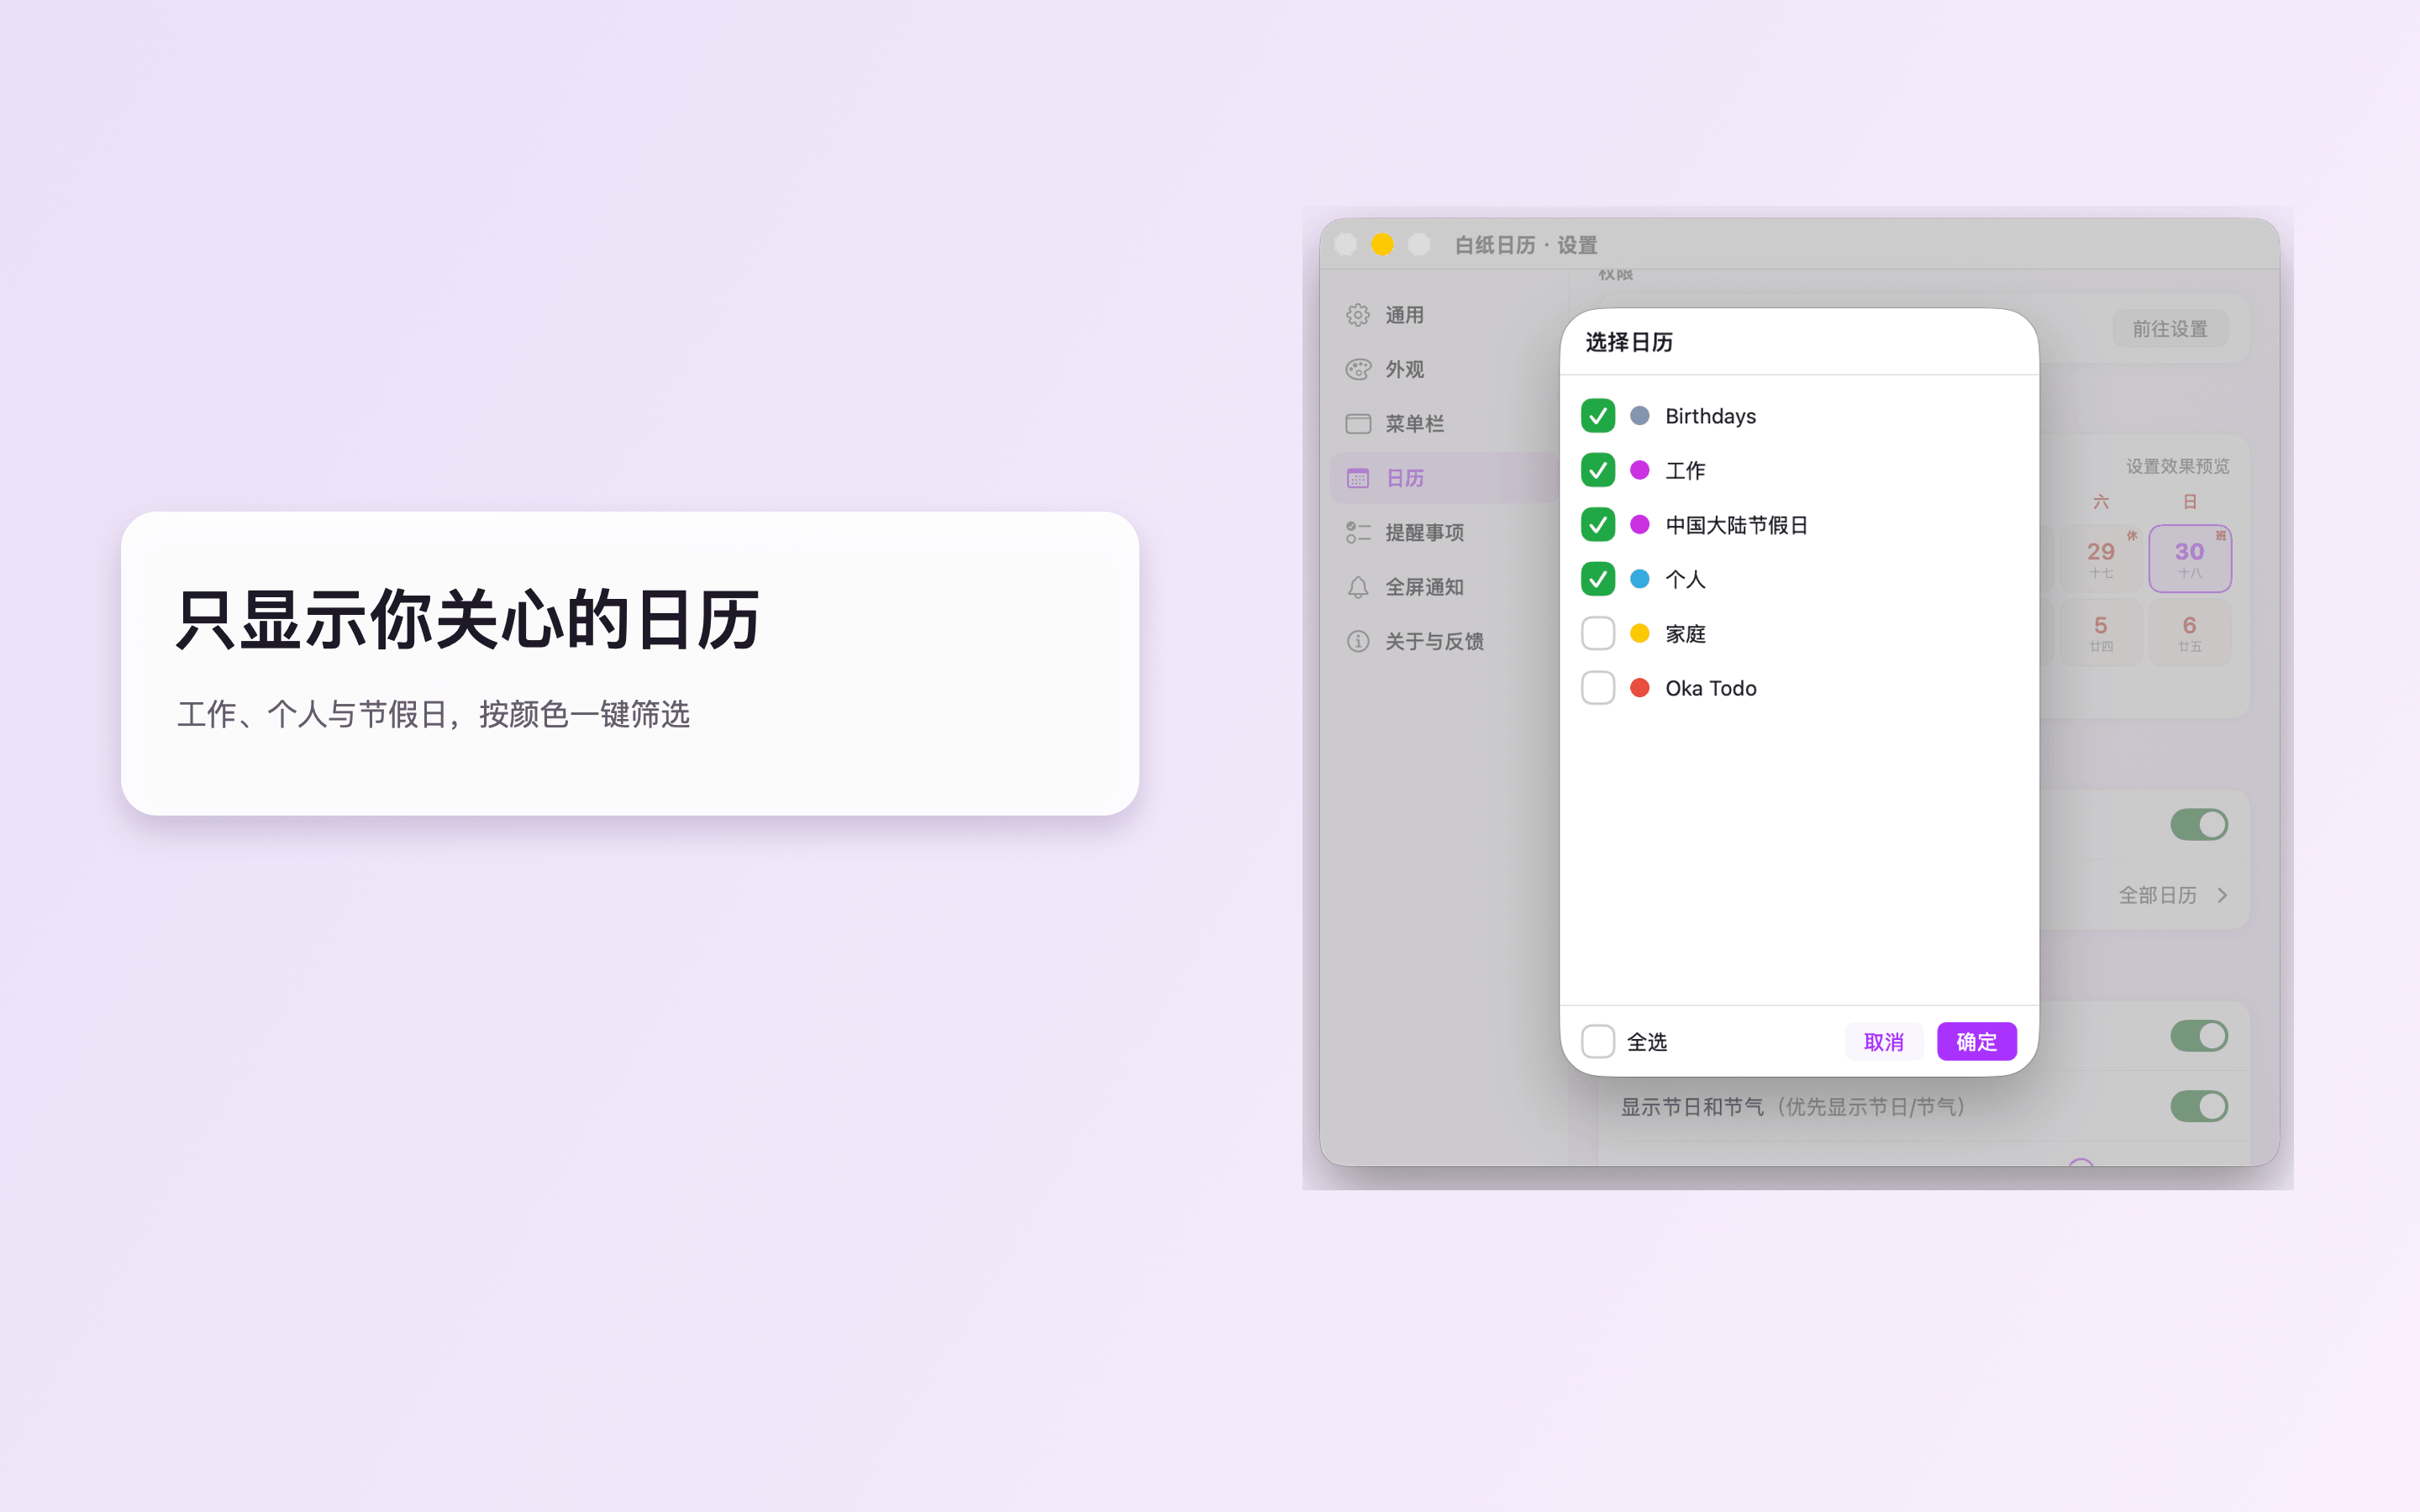Click the 选择日历 dialog title
The width and height of the screenshot is (2420, 1512).
tap(1629, 342)
